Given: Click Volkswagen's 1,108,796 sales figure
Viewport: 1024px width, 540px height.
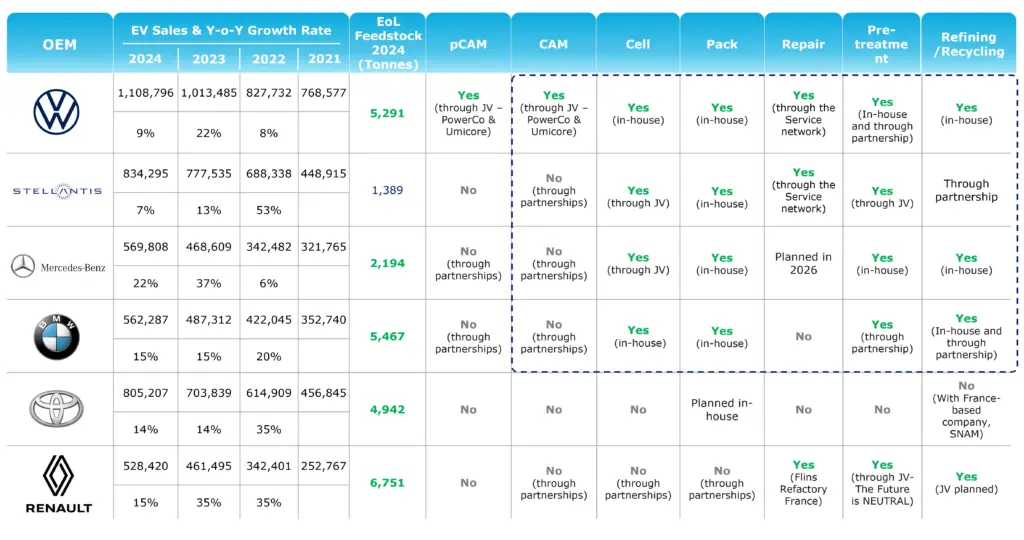Looking at the screenshot, I should (146, 93).
